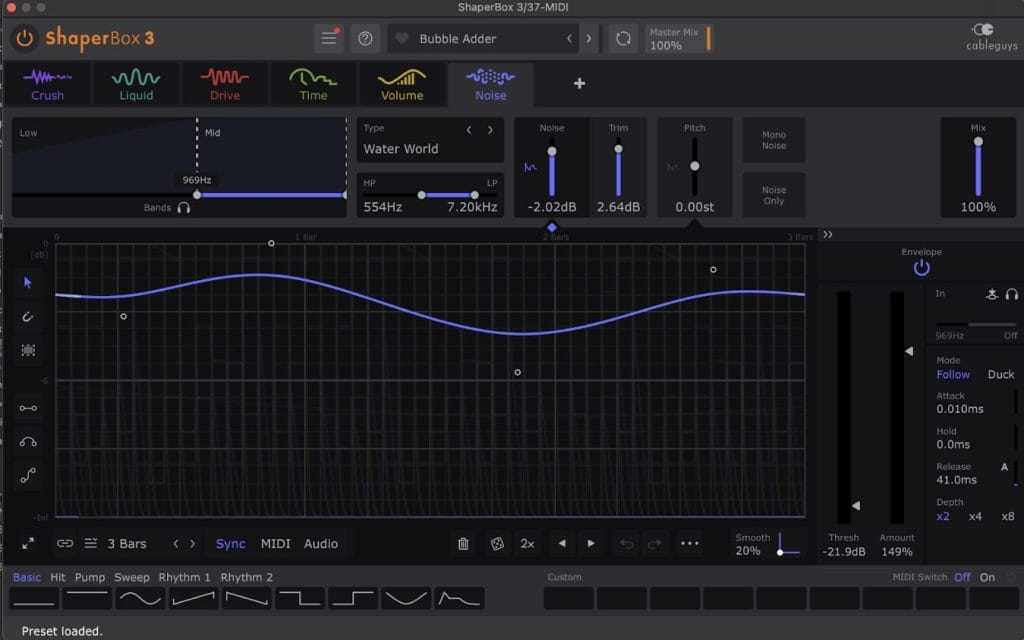Enable the Noise Only toggle
Image resolution: width=1024 pixels, height=640 pixels.
(x=774, y=195)
